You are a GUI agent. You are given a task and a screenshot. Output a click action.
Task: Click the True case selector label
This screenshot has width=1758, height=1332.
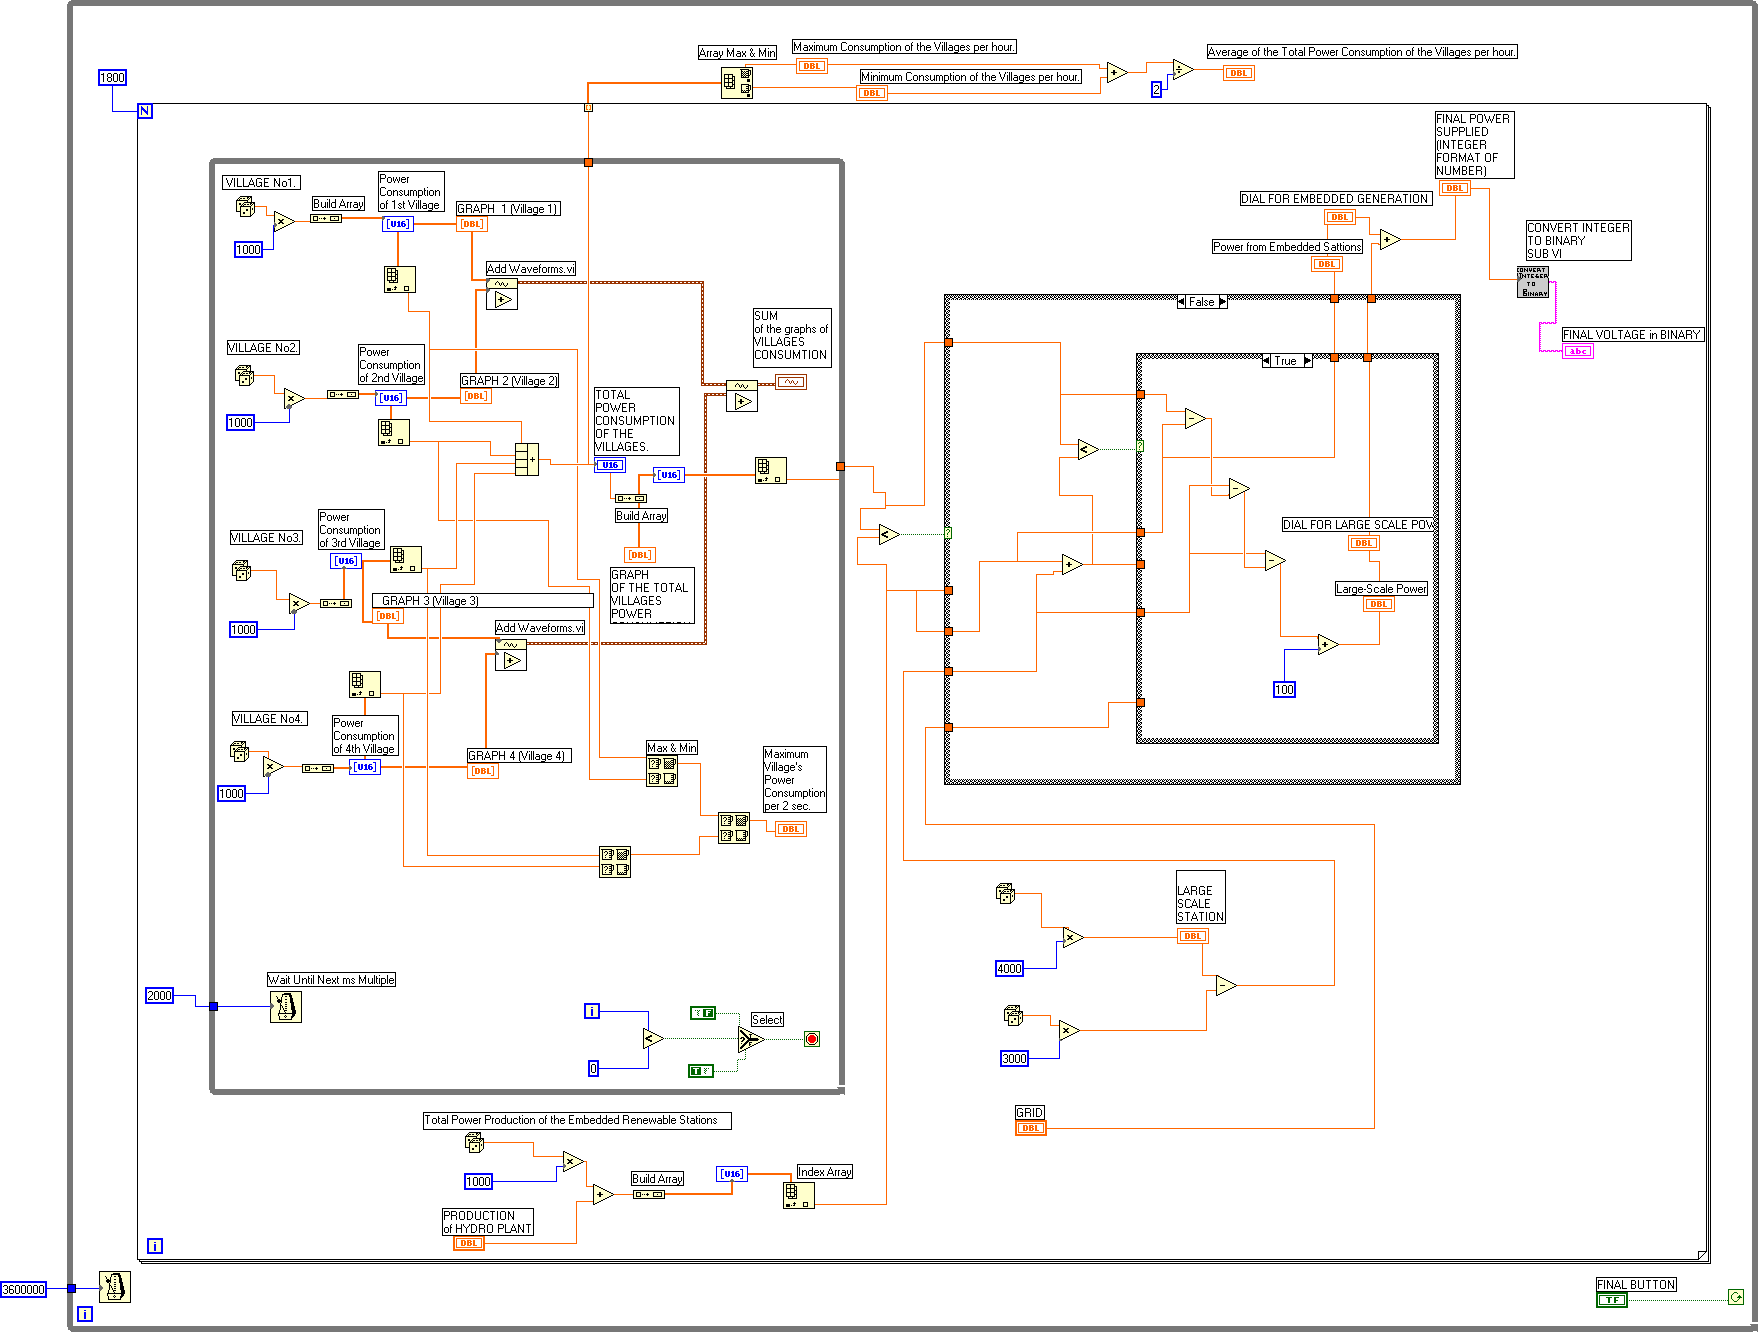(1286, 361)
